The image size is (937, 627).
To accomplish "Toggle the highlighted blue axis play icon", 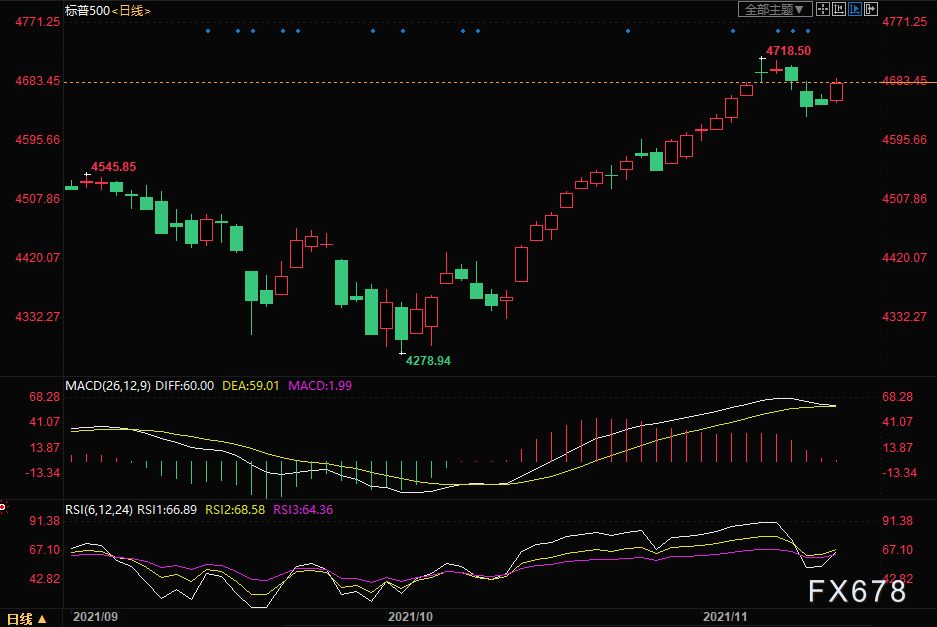I will click(x=855, y=9).
